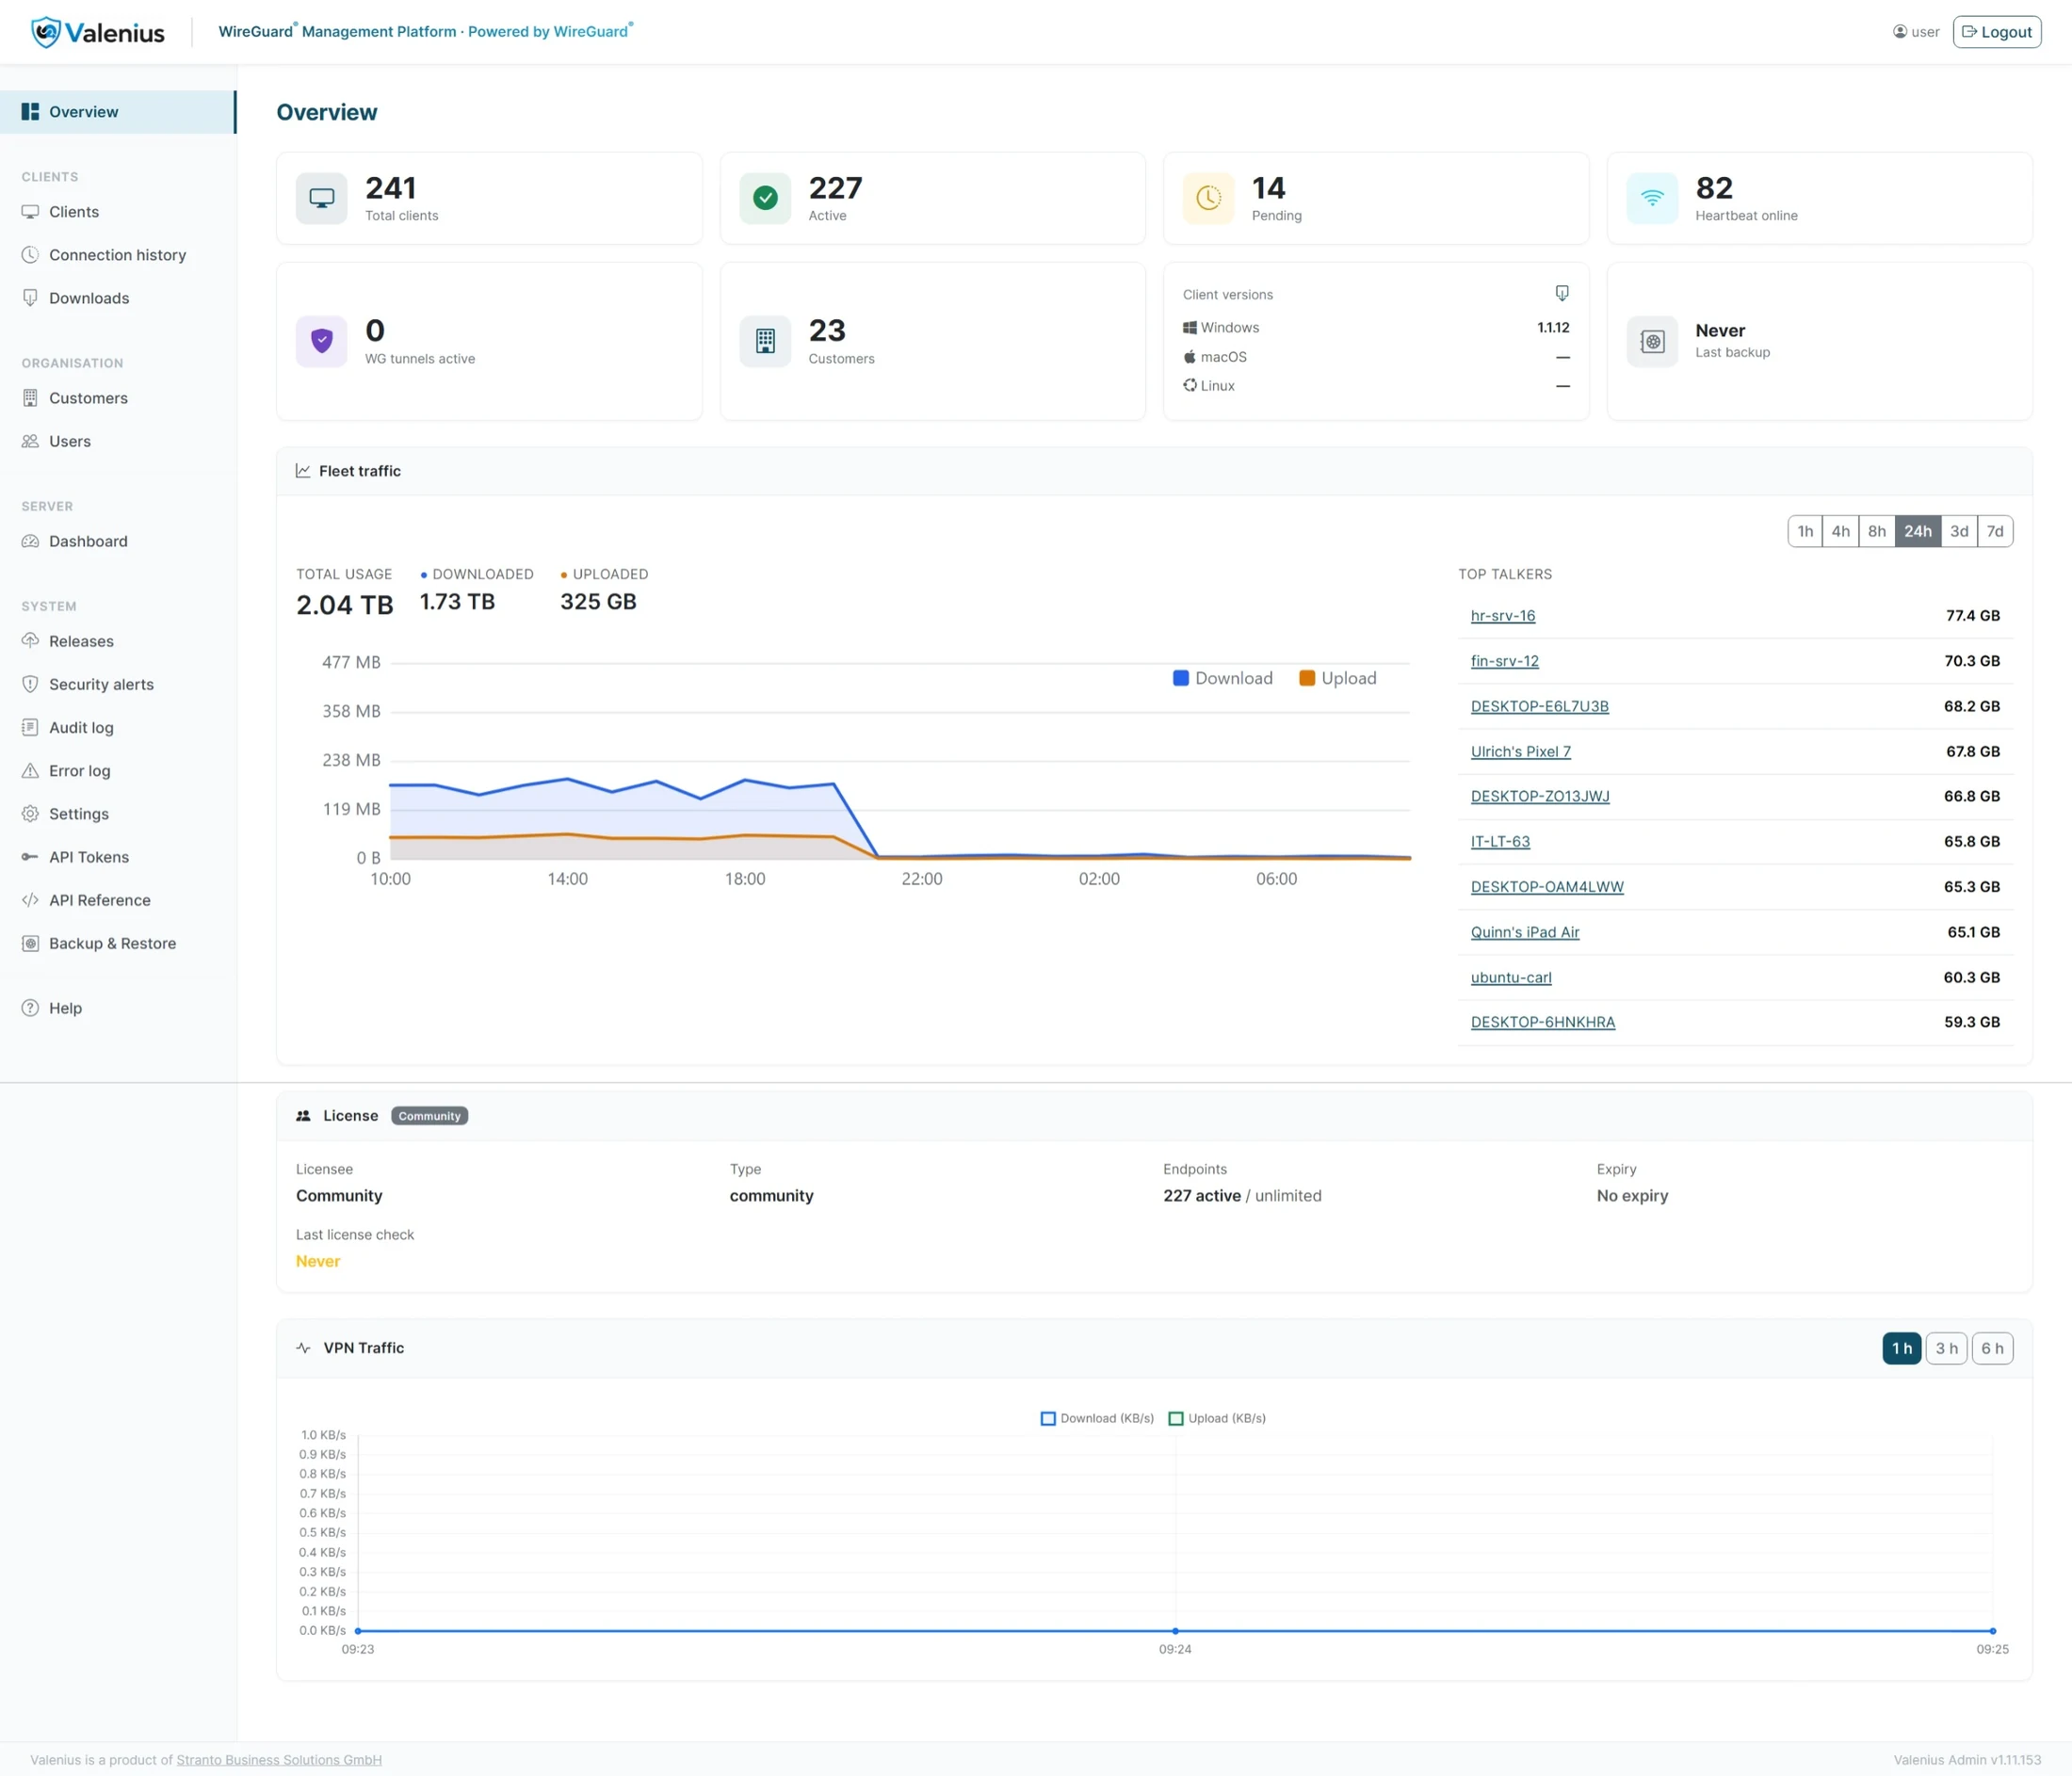2072x1776 pixels.
Task: Click the Valenius shield logo
Action: pyautogui.click(x=46, y=32)
